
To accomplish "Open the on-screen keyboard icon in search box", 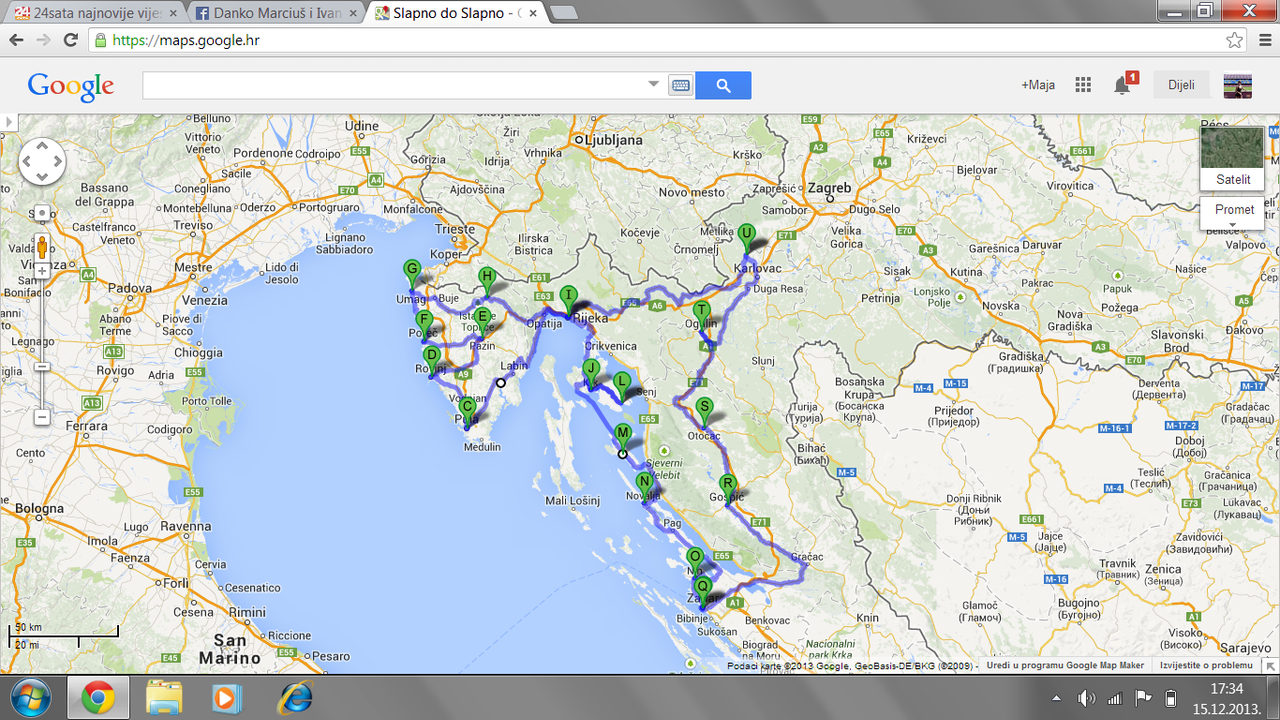I will (x=681, y=86).
